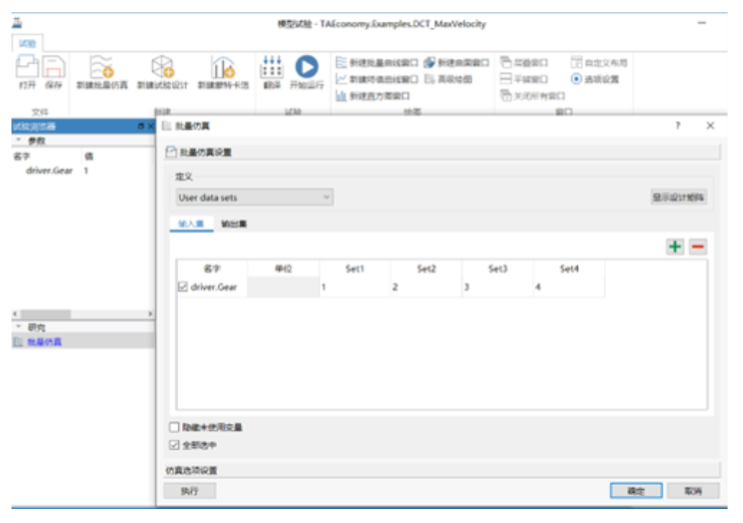Close the experiment browser panel

(150, 126)
